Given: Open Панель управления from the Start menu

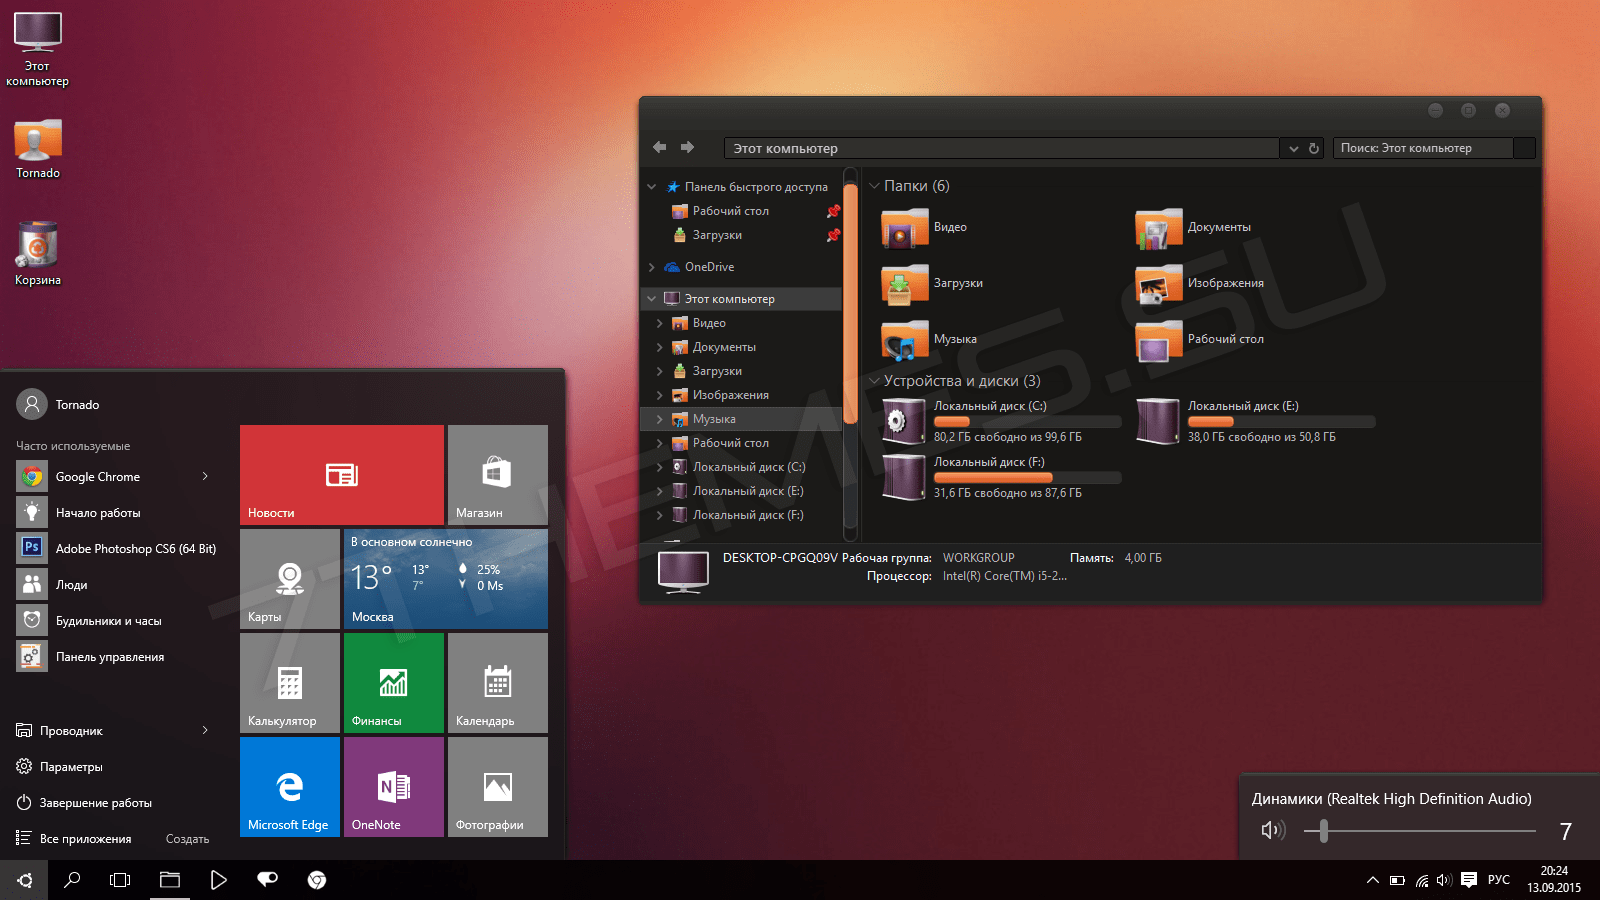Looking at the screenshot, I should tap(113, 656).
